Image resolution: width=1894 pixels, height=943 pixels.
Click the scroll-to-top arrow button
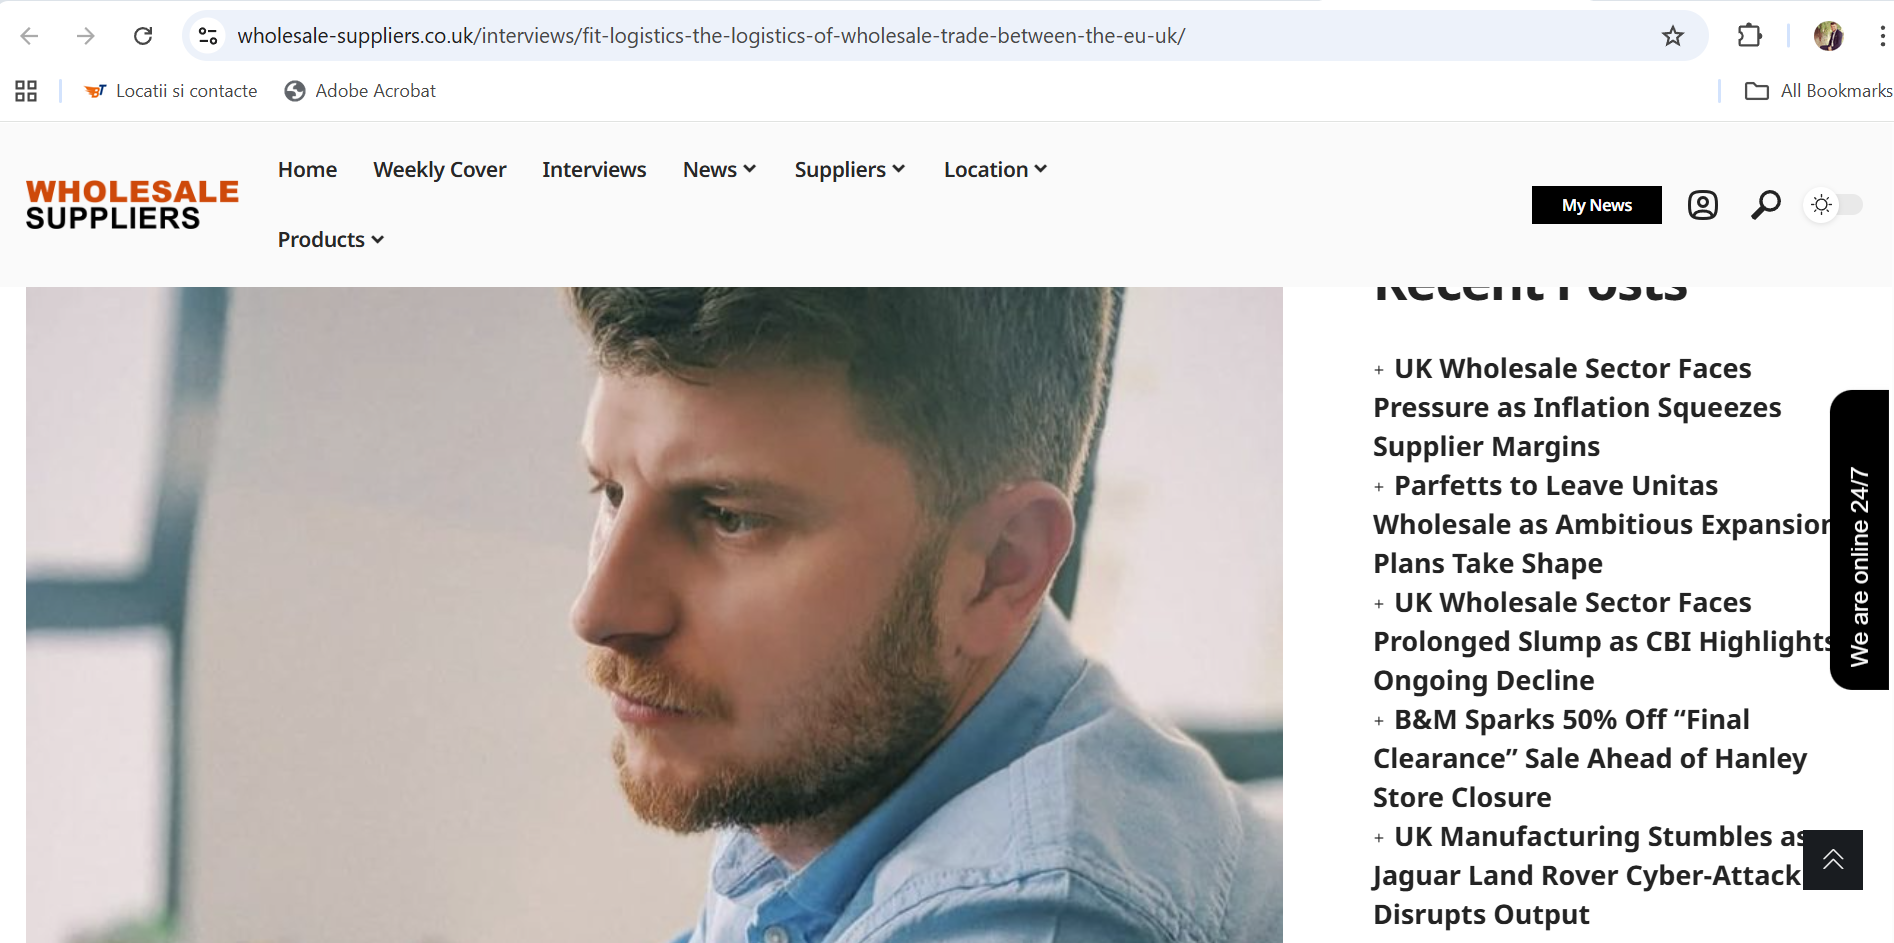[1833, 859]
